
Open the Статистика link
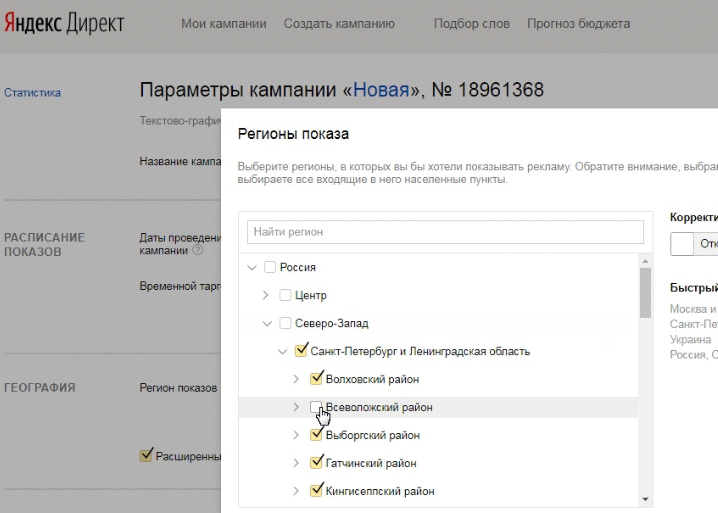click(x=32, y=93)
